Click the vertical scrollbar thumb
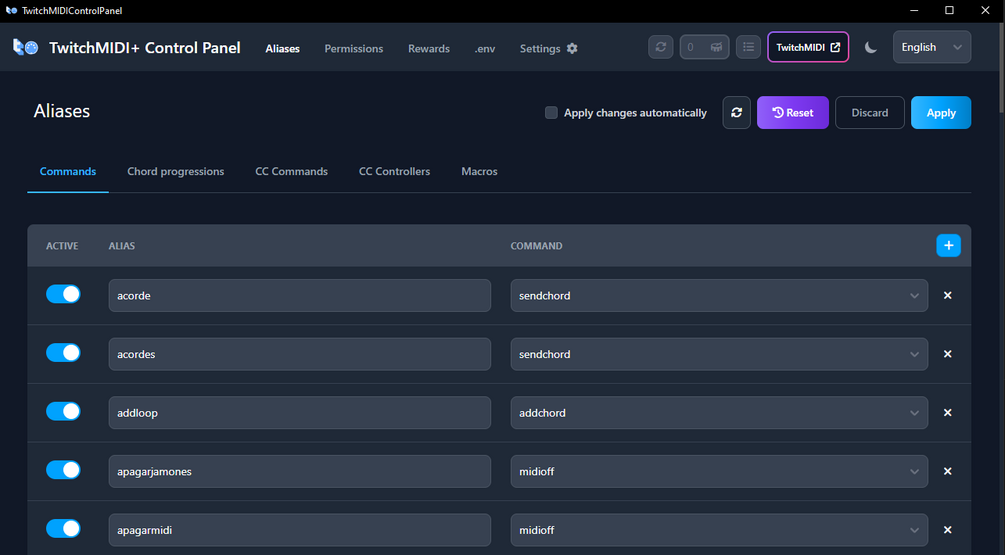This screenshot has width=1005, height=555. (1002, 69)
